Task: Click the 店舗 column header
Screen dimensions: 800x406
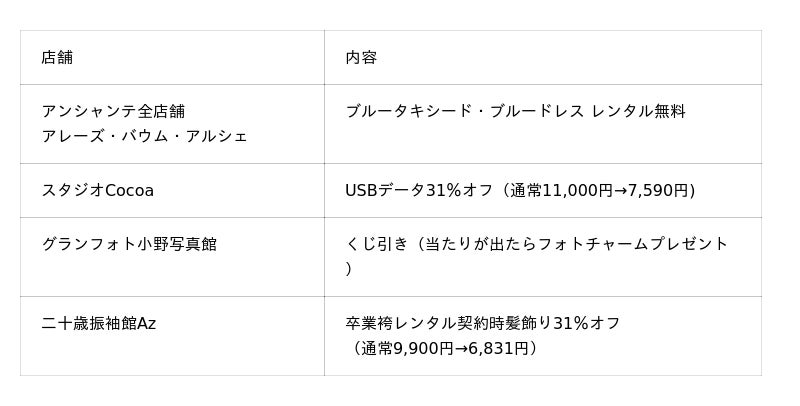Action: coord(57,58)
